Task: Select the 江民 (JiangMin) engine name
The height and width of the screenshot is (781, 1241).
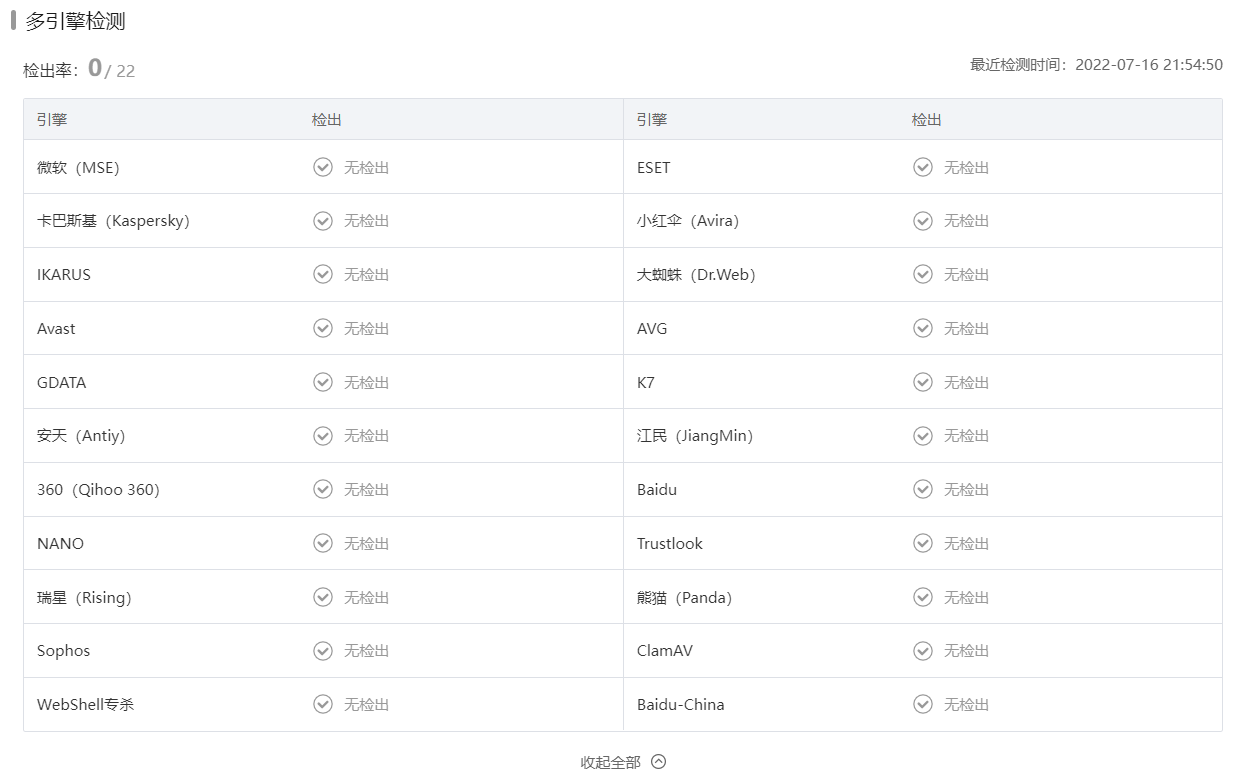Action: pos(695,436)
